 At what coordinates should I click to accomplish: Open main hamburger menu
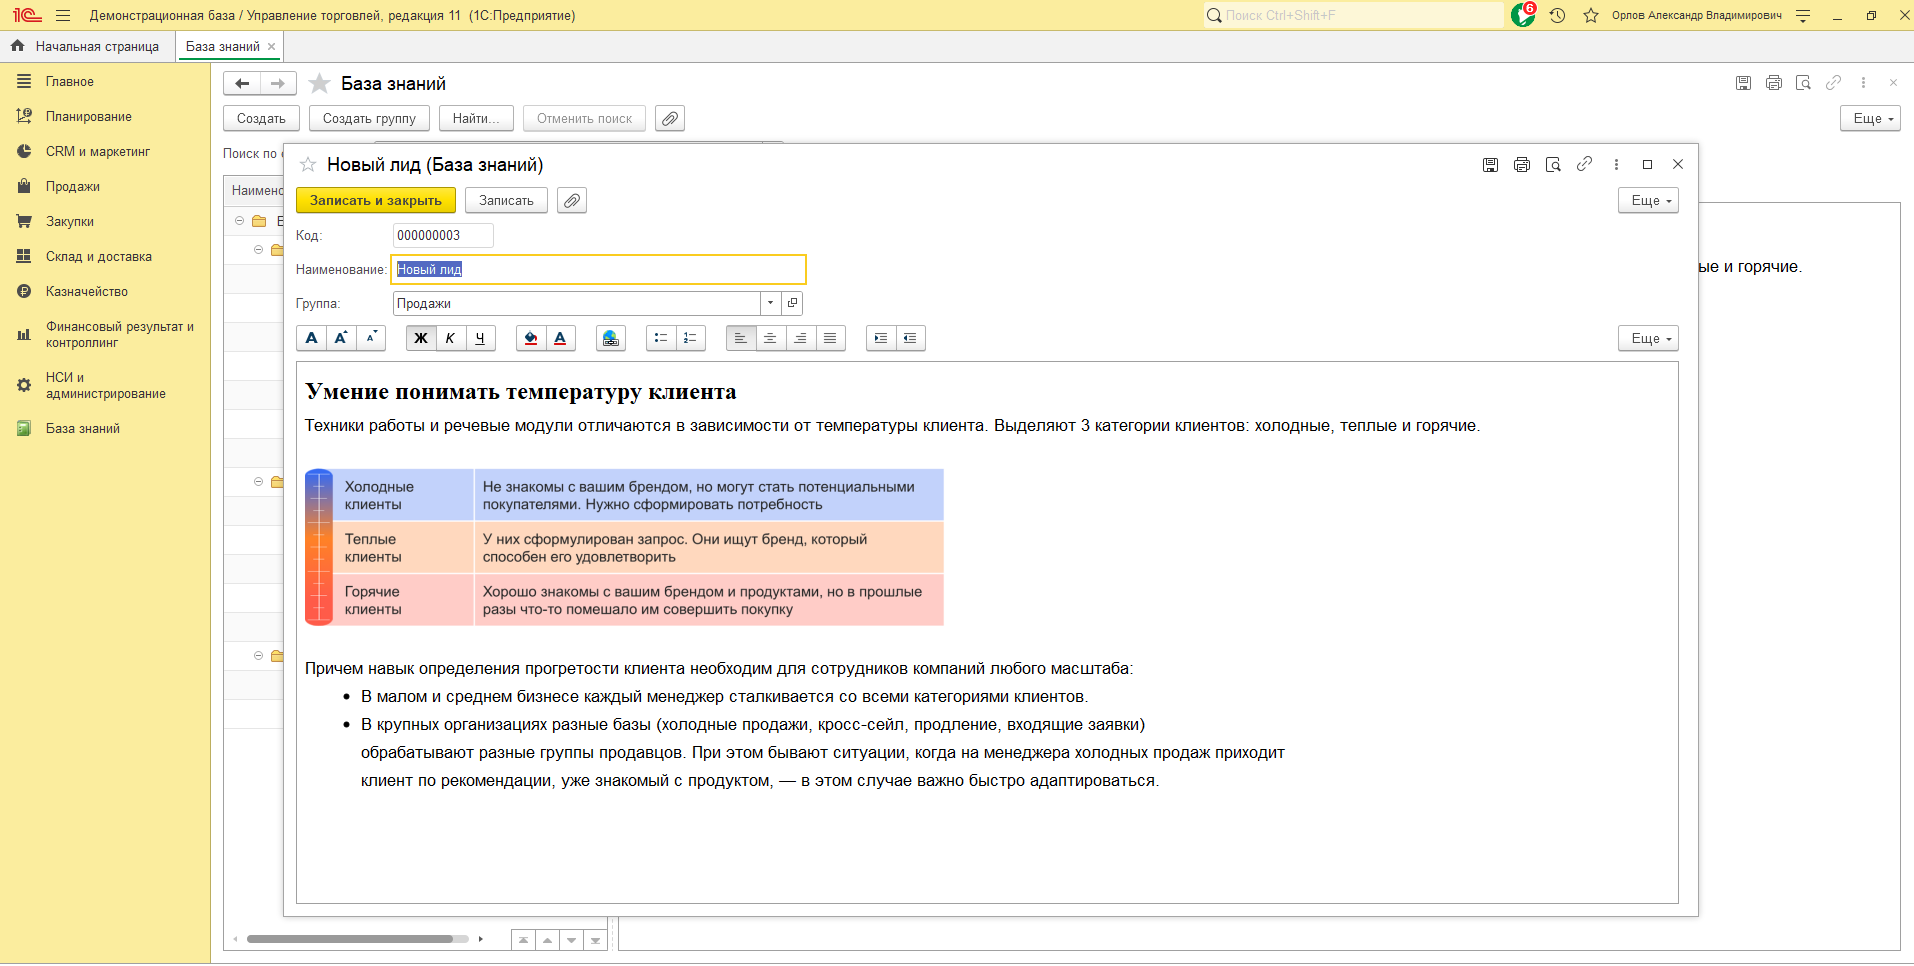63,15
